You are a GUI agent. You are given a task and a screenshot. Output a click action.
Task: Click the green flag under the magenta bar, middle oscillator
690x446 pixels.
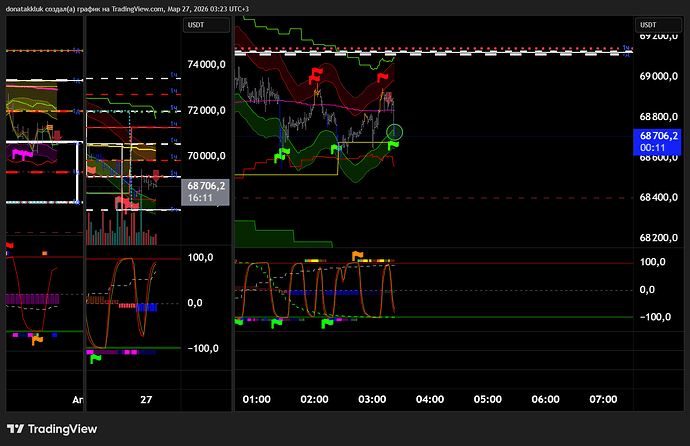[x=95, y=359]
